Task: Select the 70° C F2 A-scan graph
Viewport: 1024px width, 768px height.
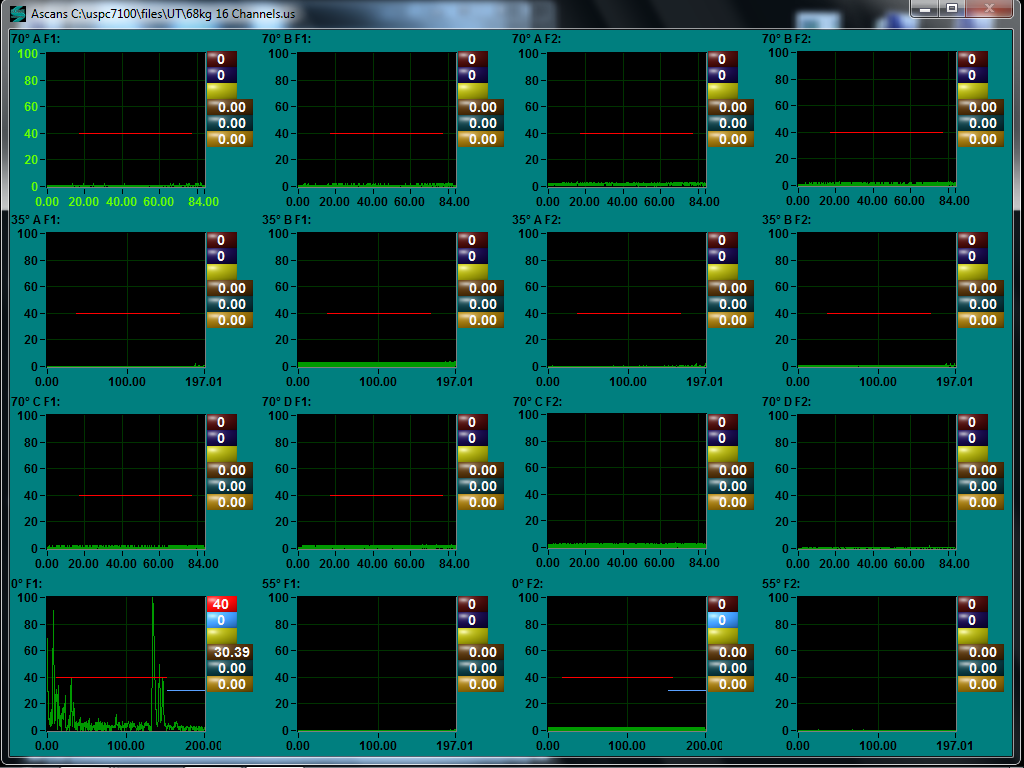Action: point(626,482)
